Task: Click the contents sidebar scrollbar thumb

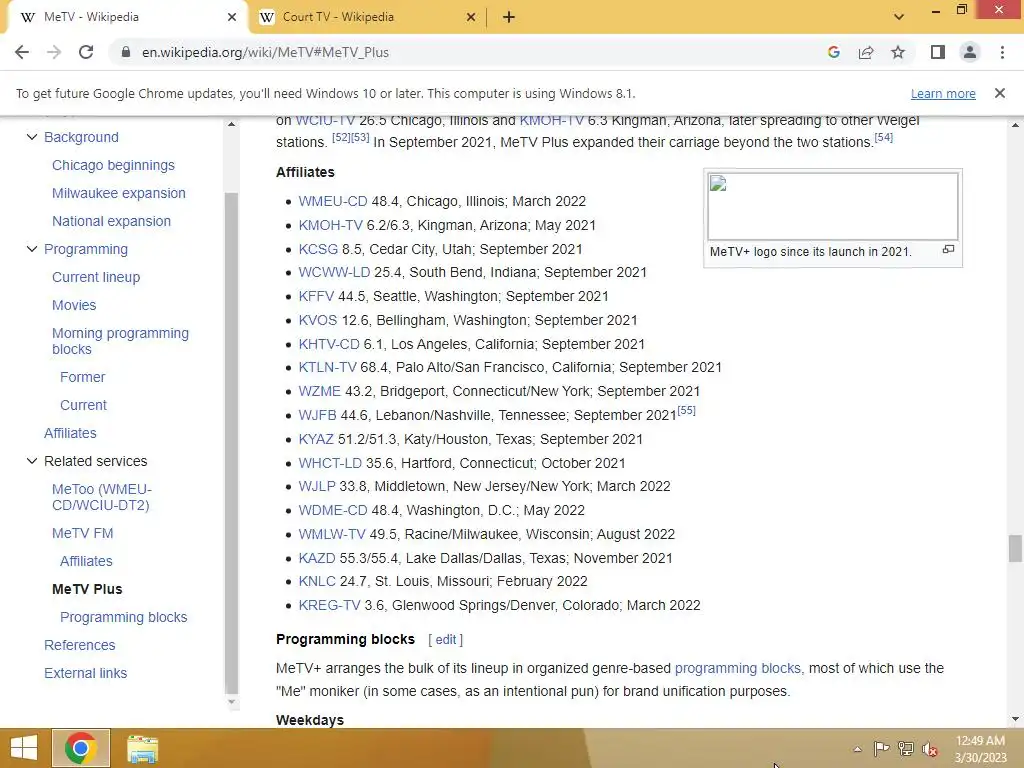Action: (x=231, y=443)
